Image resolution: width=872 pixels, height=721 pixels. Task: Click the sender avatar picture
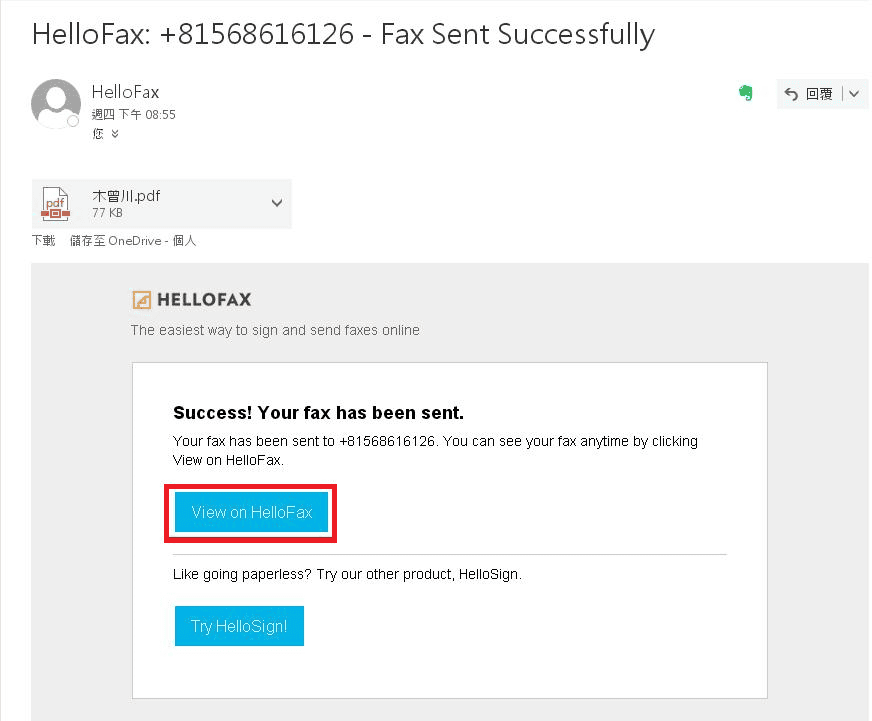pyautogui.click(x=55, y=102)
